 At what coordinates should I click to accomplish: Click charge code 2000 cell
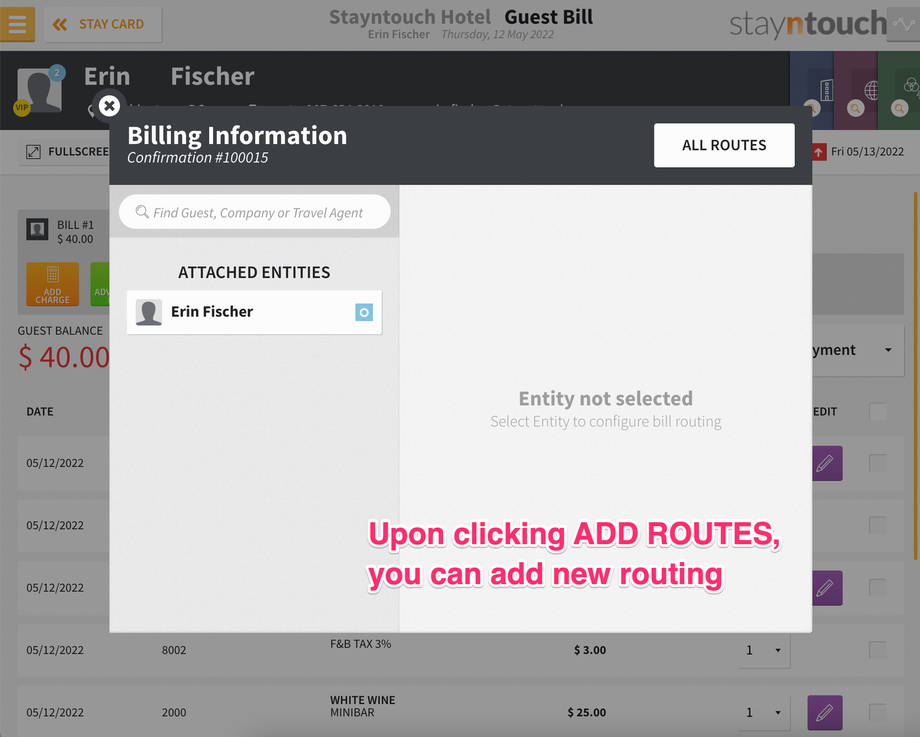pos(174,712)
